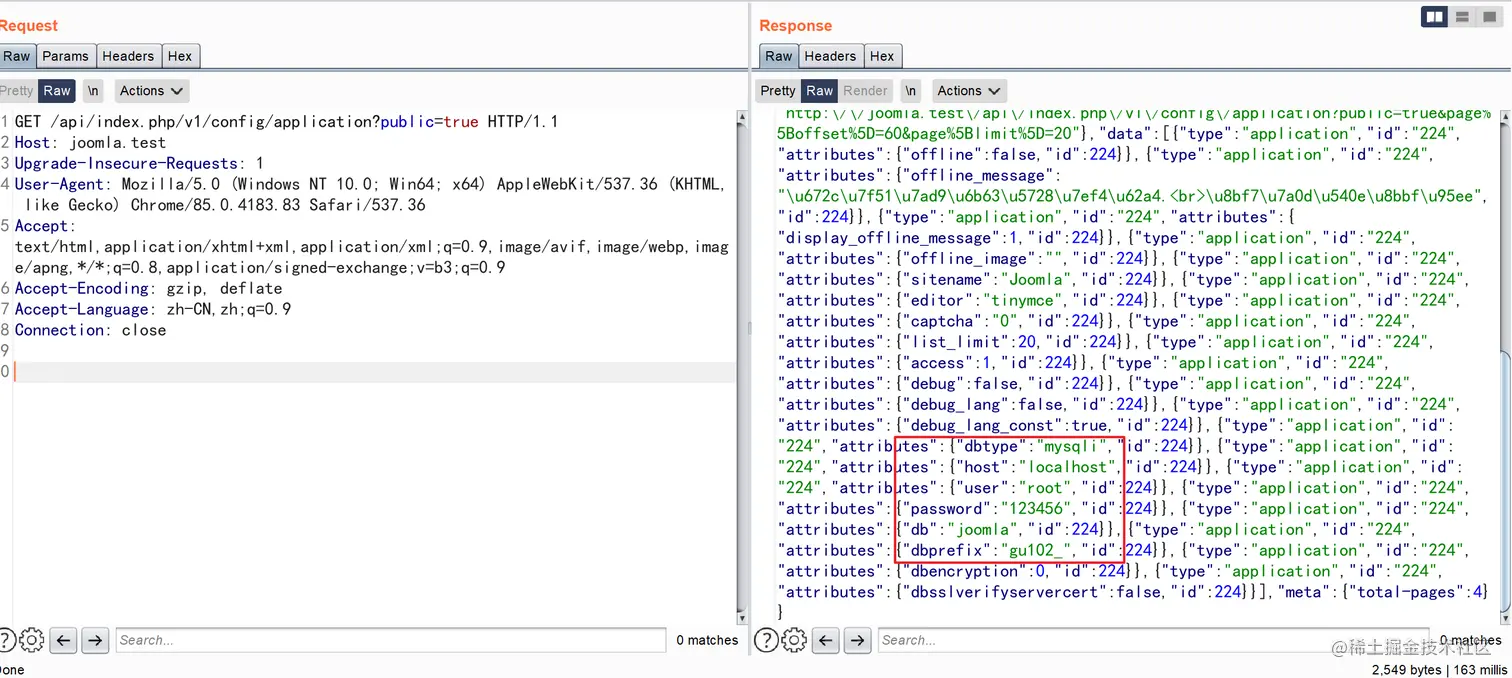Open Request Actions dropdown
1512x678 pixels.
[151, 90]
